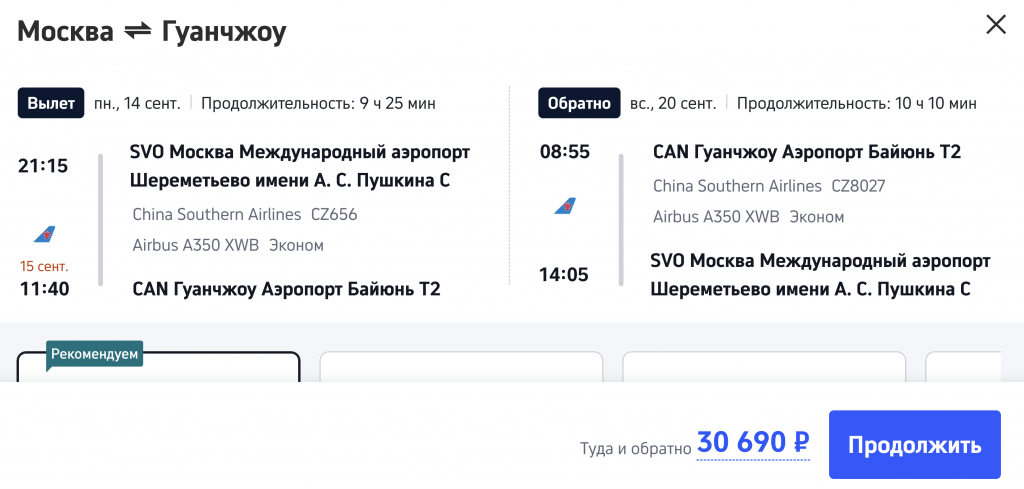Select the Обратно return badge
Screen dimensions: 1024x489
point(579,103)
